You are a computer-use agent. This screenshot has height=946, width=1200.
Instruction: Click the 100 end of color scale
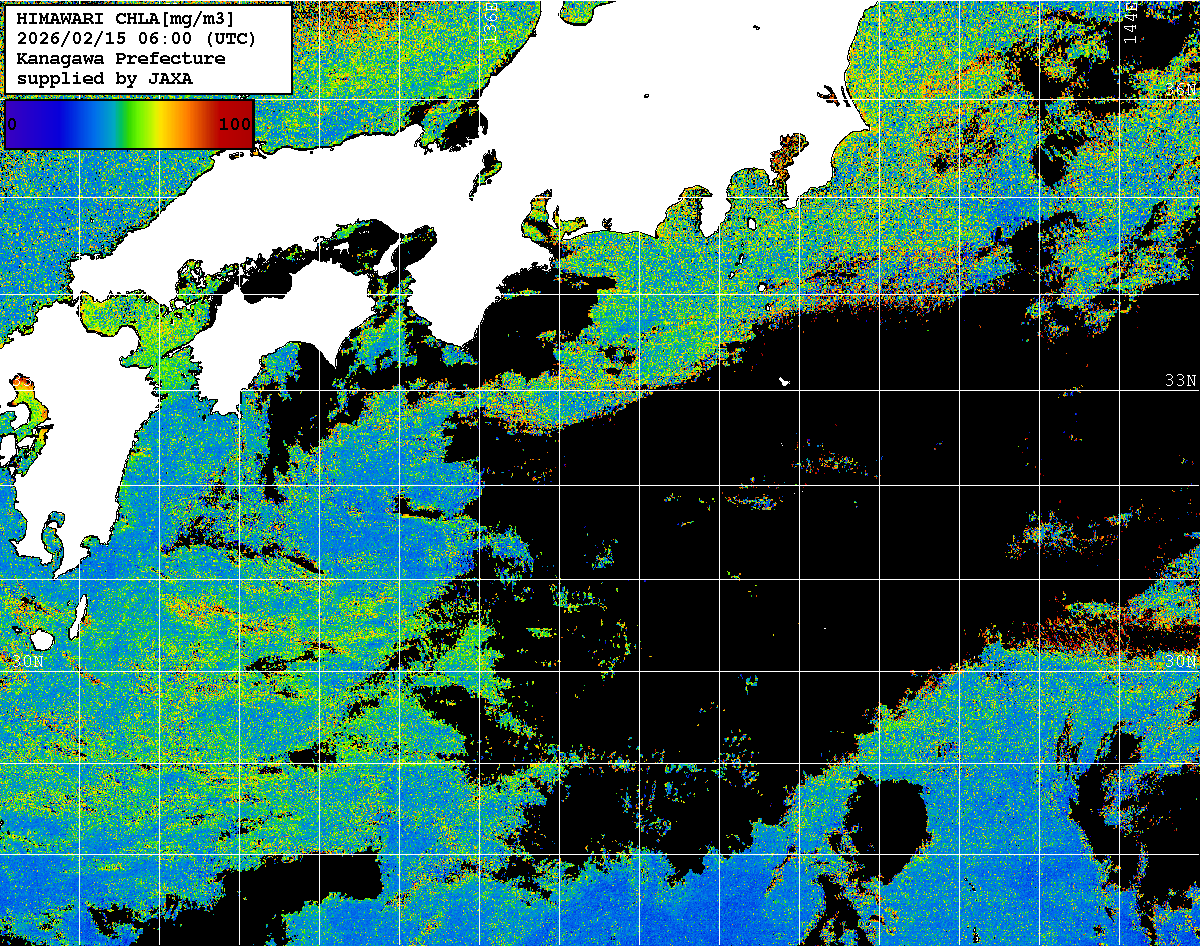click(234, 124)
